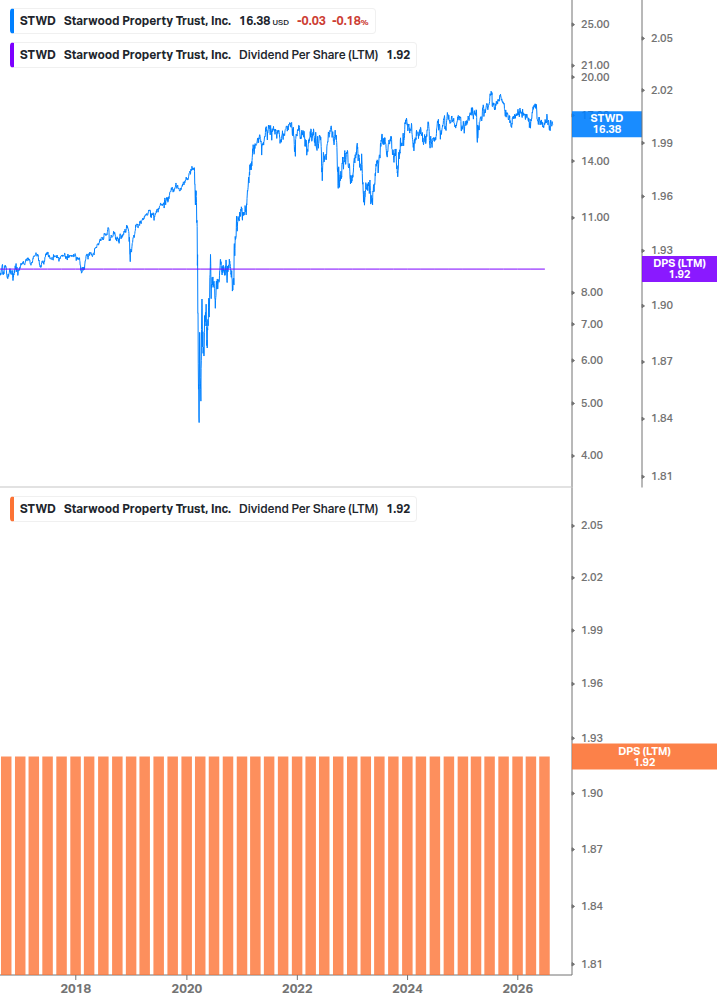Click the 5.00 price axis value
717x1005 pixels.
coord(591,403)
